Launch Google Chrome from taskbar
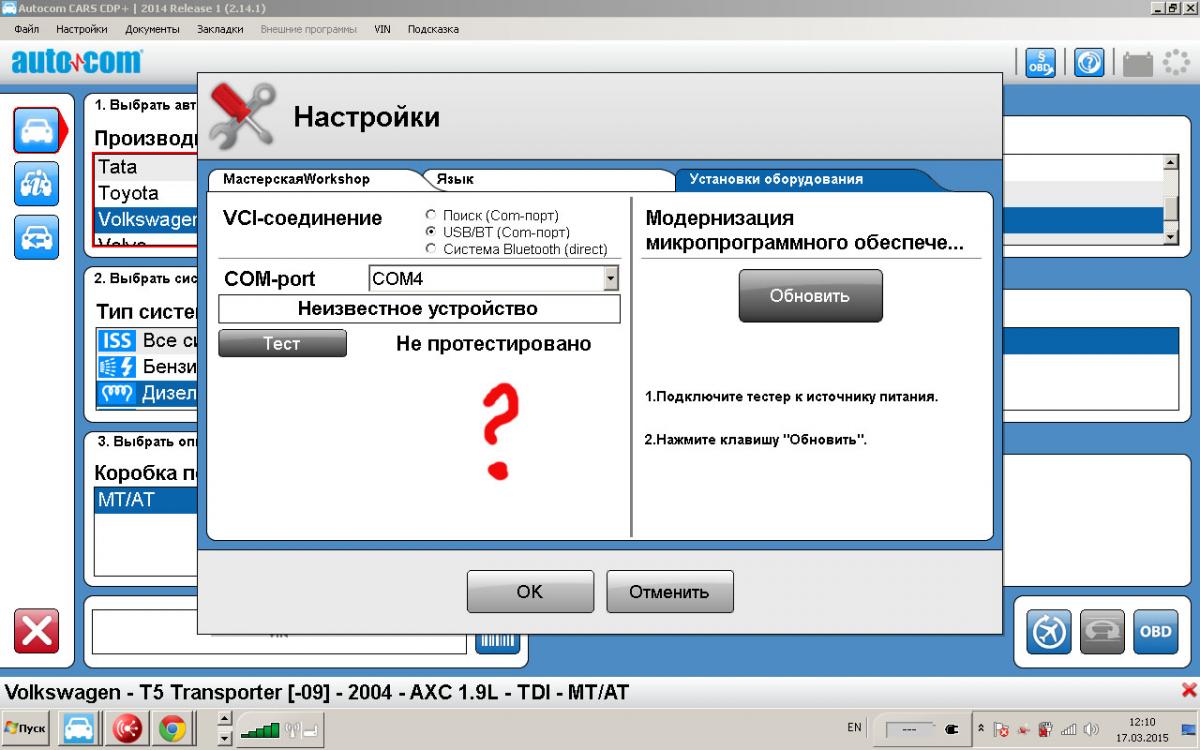 [x=172, y=730]
